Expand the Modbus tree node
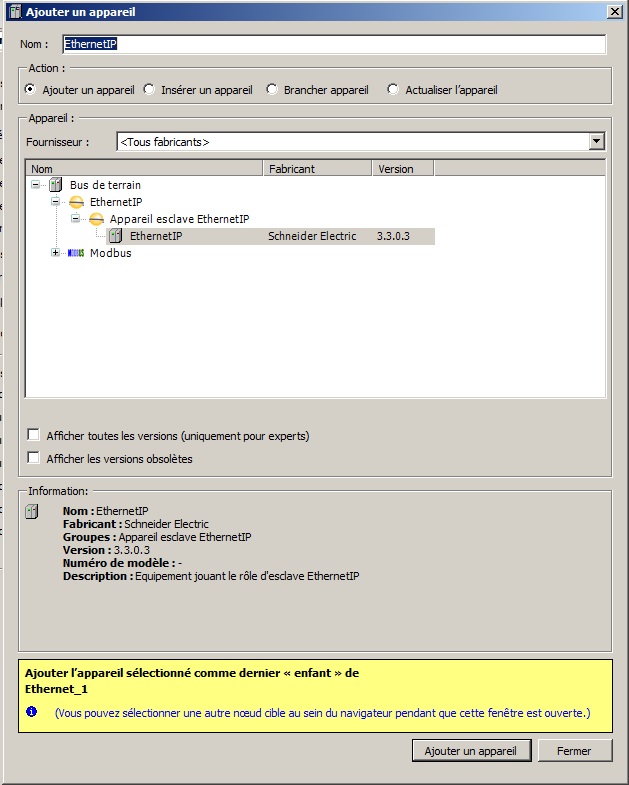The image size is (629, 785). click(56, 254)
